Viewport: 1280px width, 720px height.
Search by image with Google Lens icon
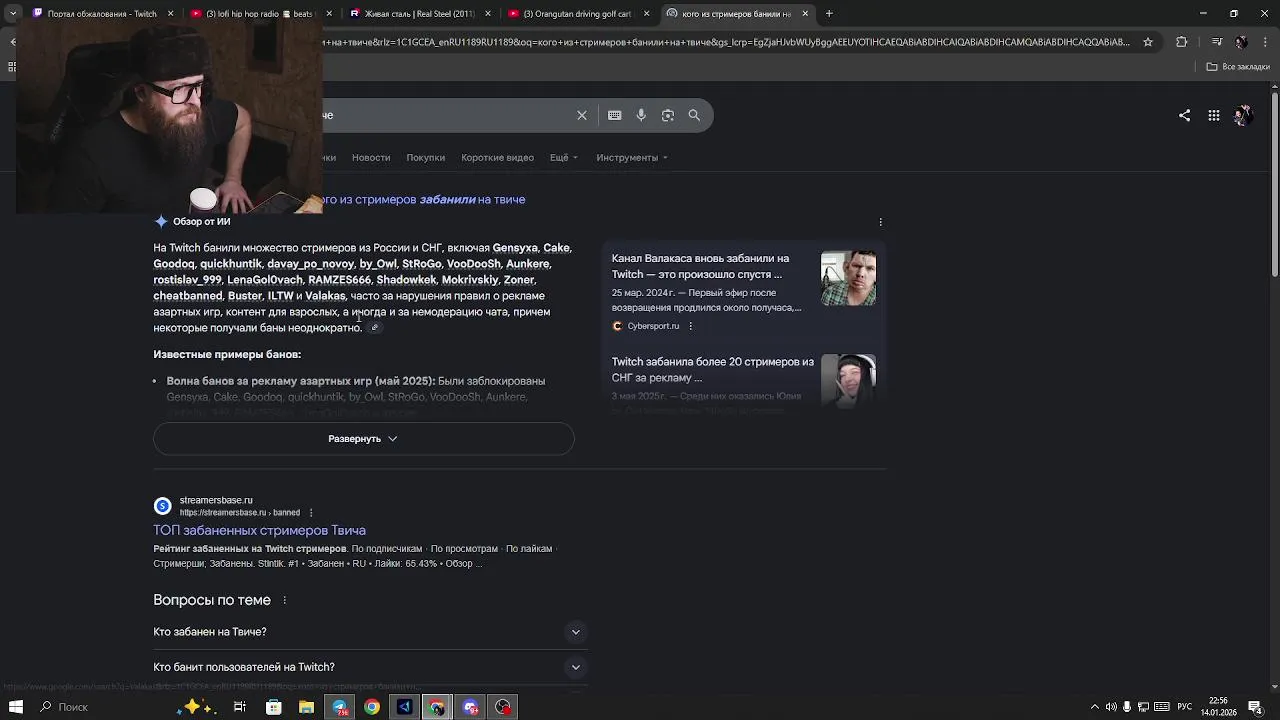(668, 115)
